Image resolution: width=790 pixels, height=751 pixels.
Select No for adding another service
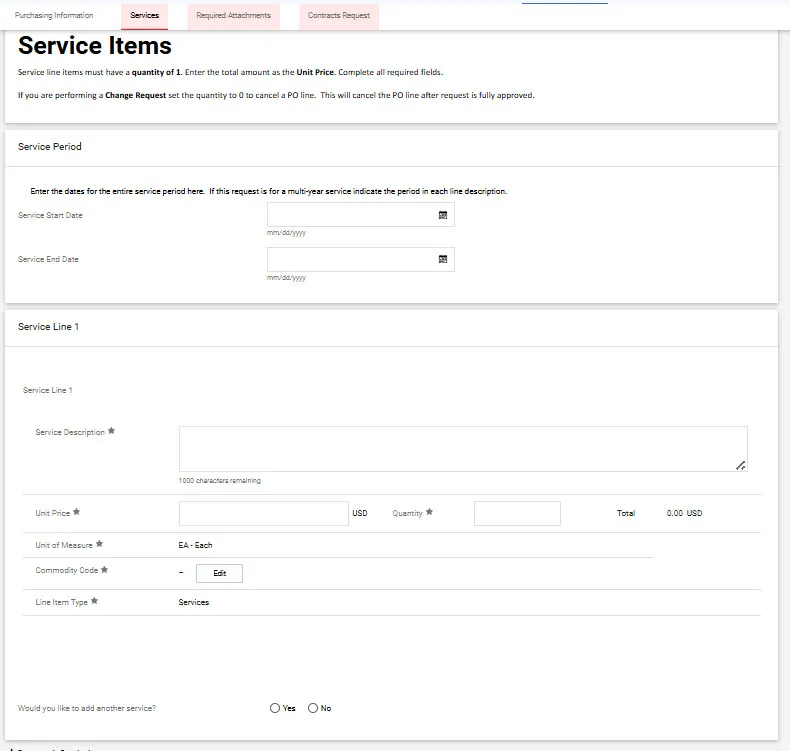[x=313, y=708]
